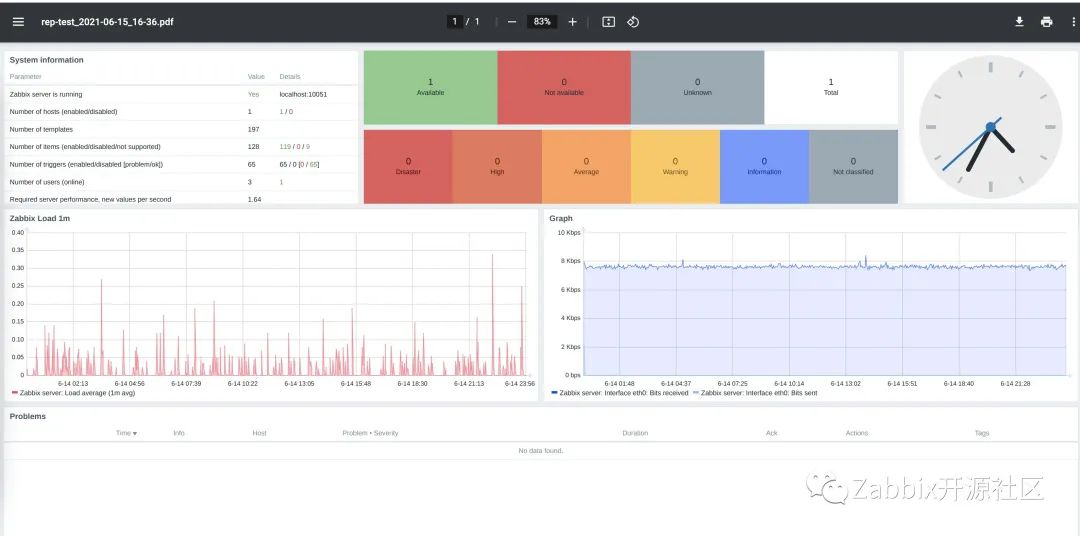The image size is (1080, 536).
Task: Rotate the document counterclockwise
Action: (633, 21)
